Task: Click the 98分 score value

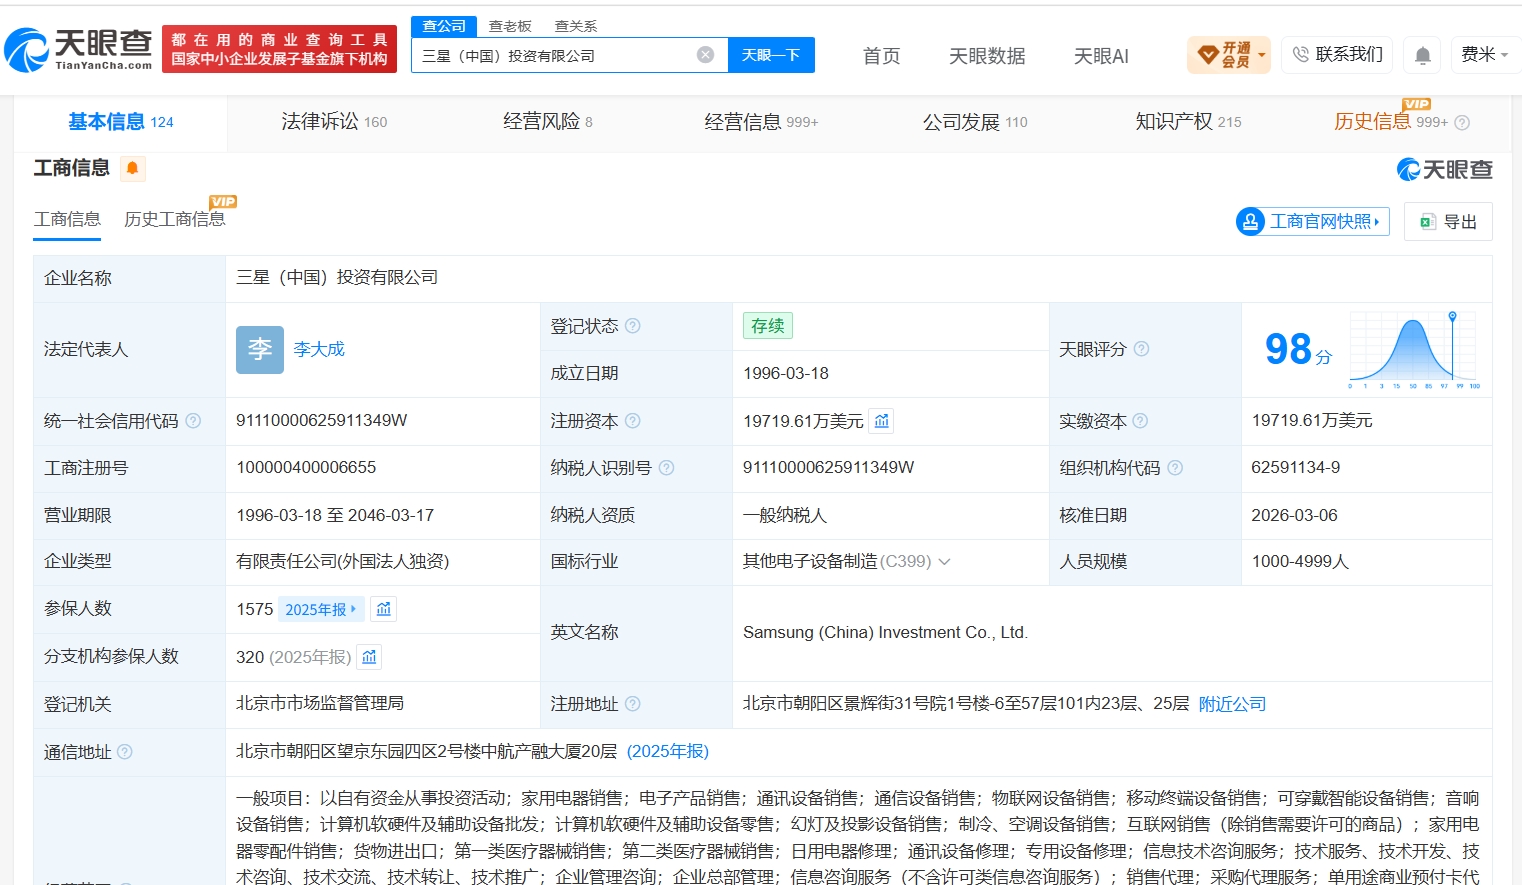Action: pyautogui.click(x=1298, y=350)
